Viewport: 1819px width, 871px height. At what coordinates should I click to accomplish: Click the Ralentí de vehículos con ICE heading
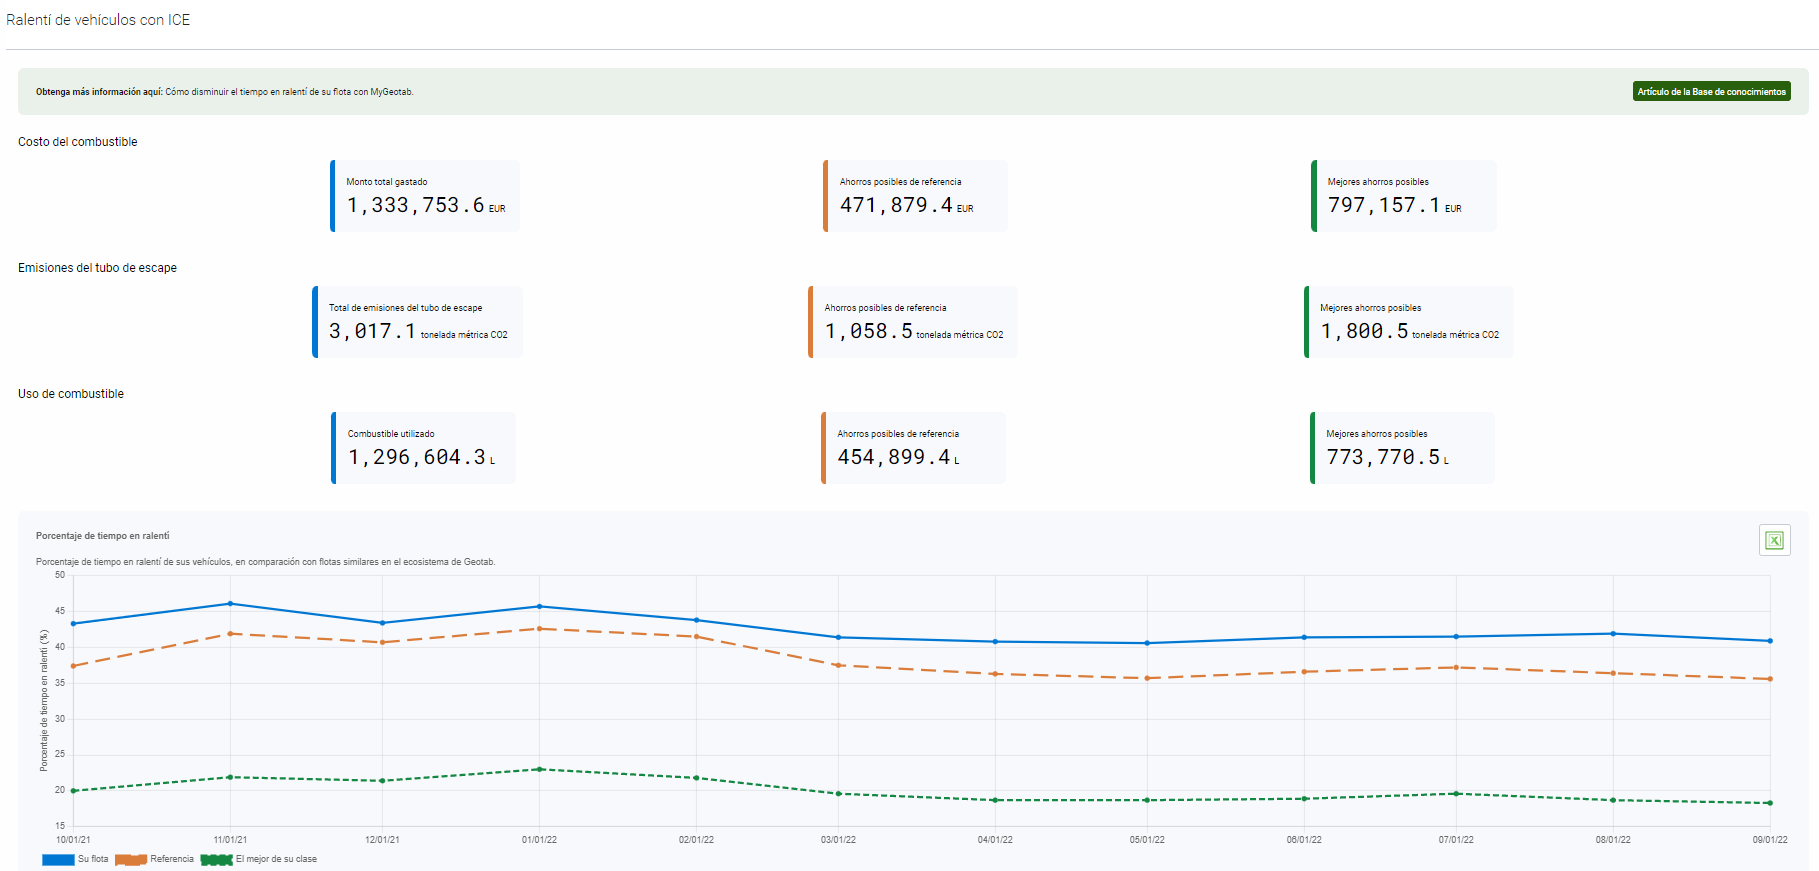click(x=98, y=20)
